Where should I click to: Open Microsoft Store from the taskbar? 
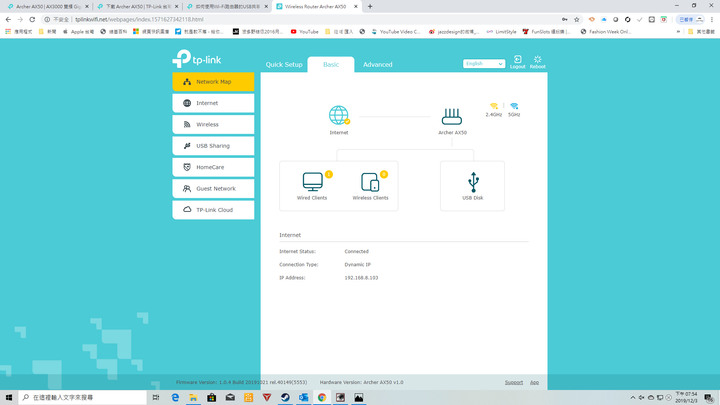(212, 397)
